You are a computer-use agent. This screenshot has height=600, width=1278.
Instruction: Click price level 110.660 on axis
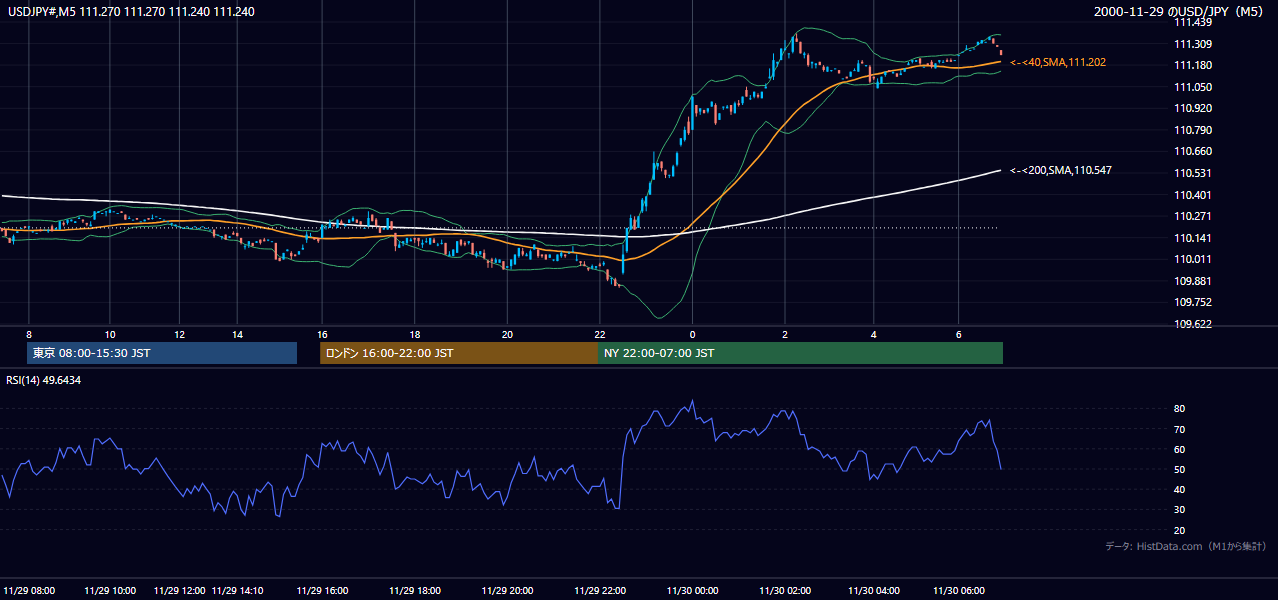coord(1193,152)
